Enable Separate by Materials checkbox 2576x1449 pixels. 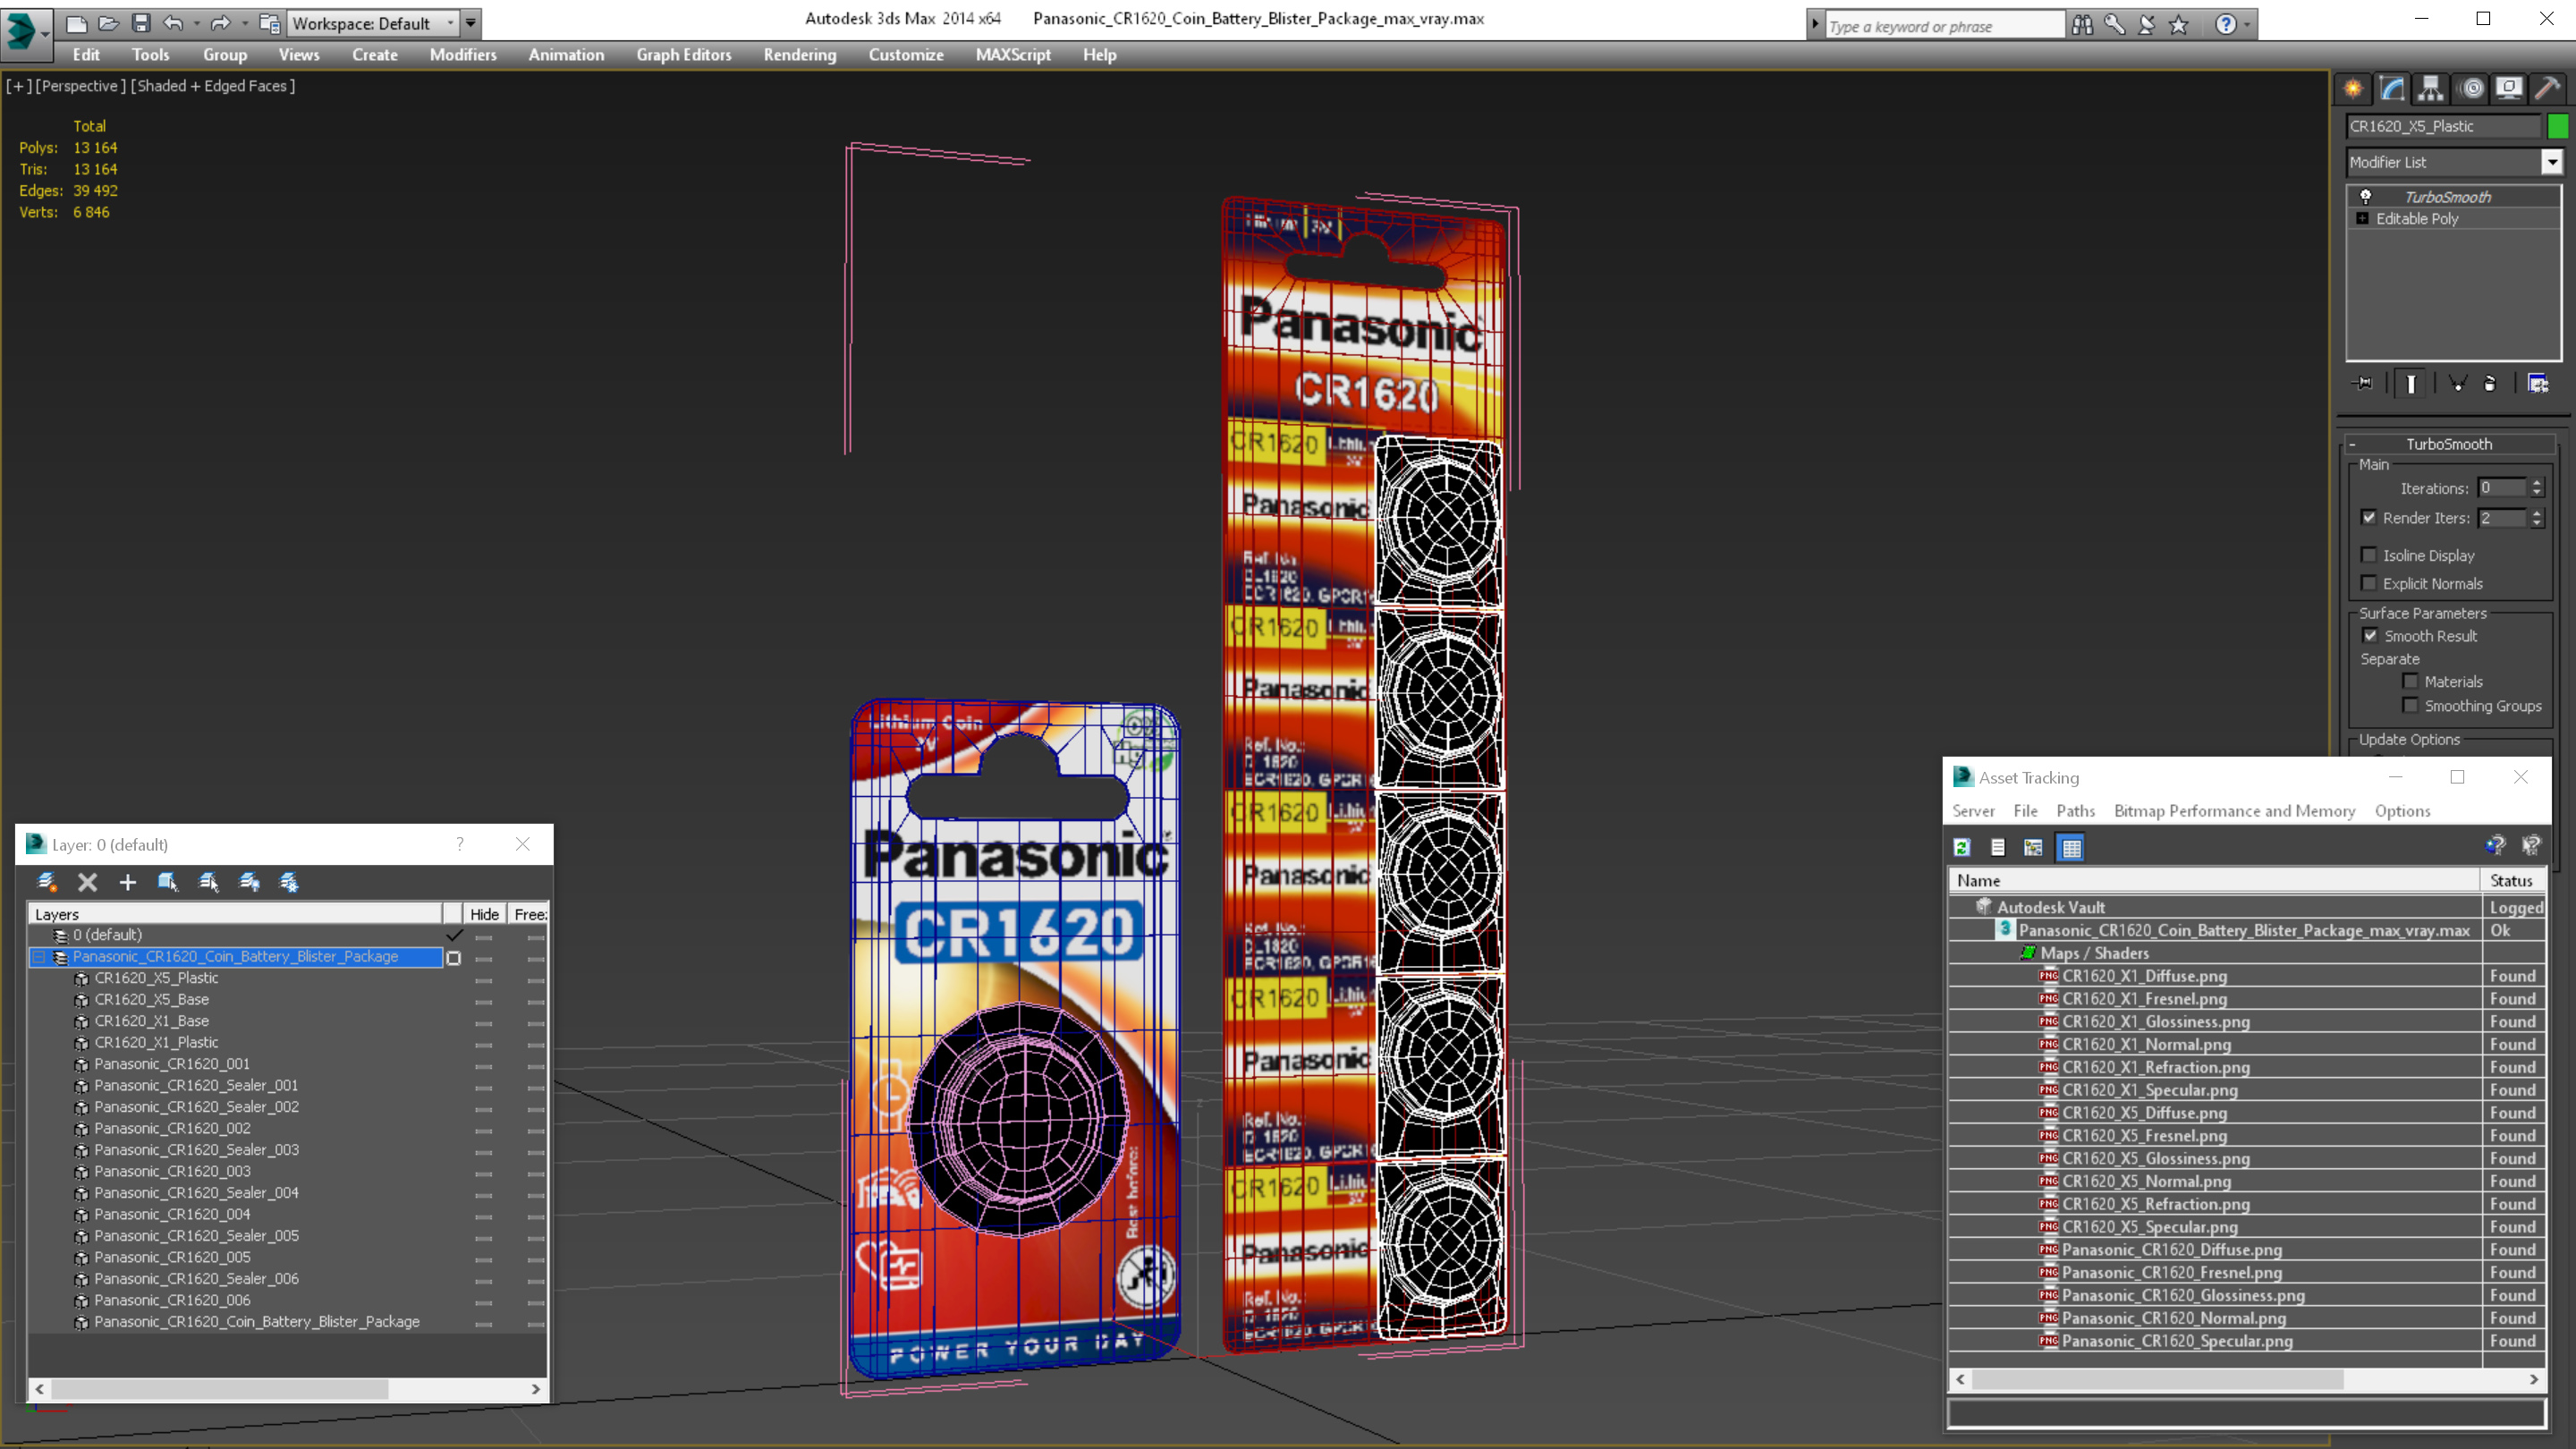click(x=2410, y=681)
